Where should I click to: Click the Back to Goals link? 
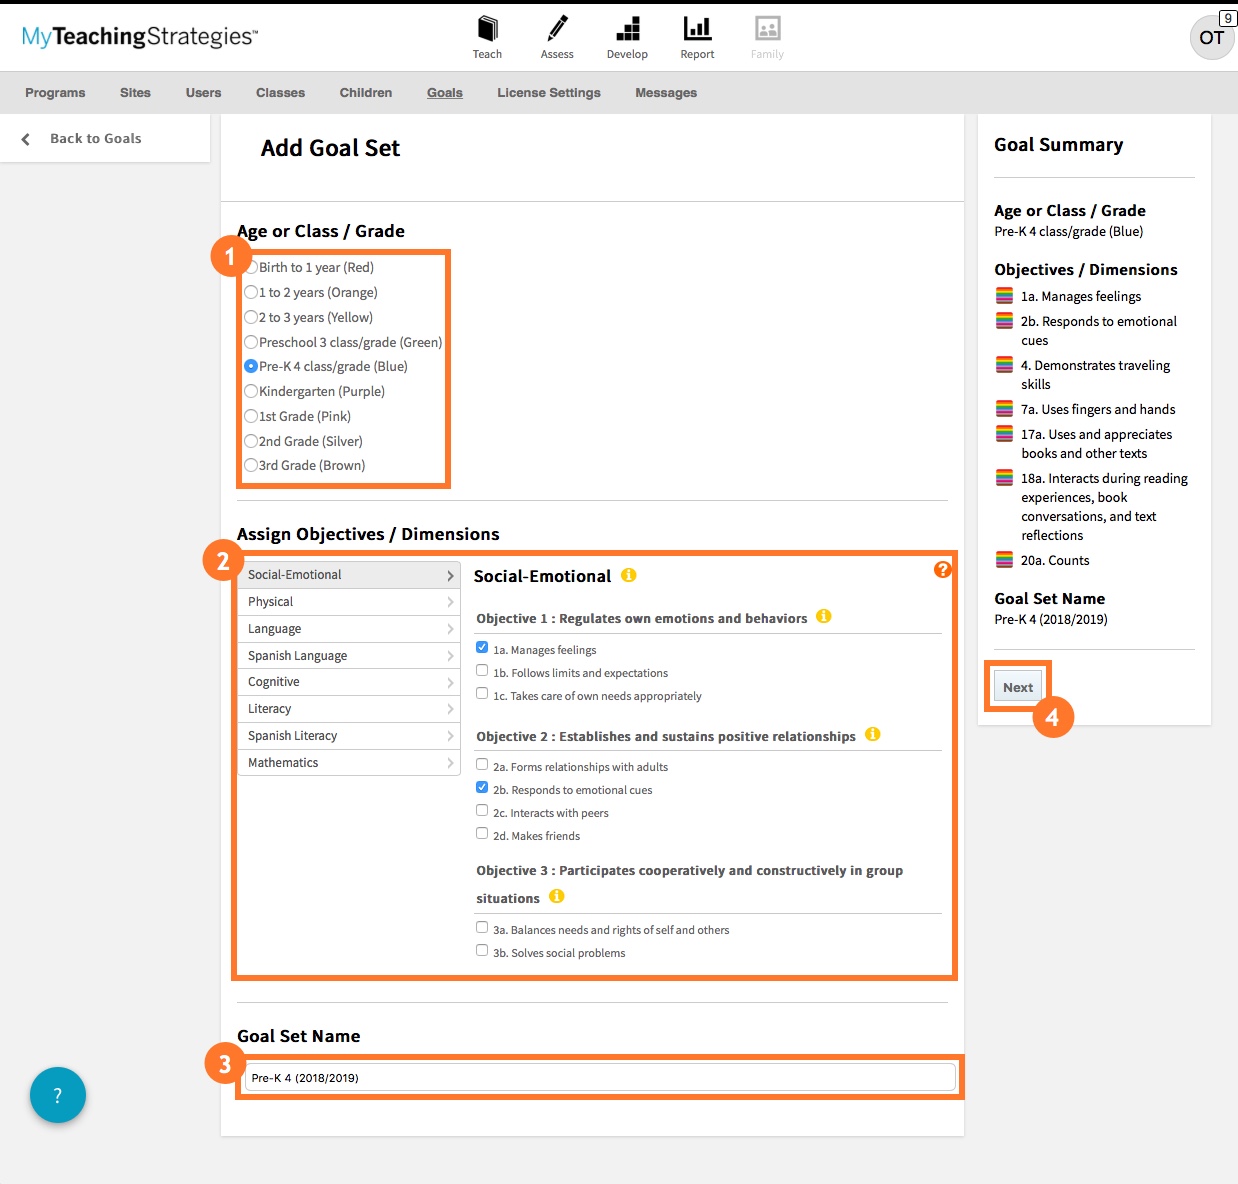pyautogui.click(x=95, y=138)
